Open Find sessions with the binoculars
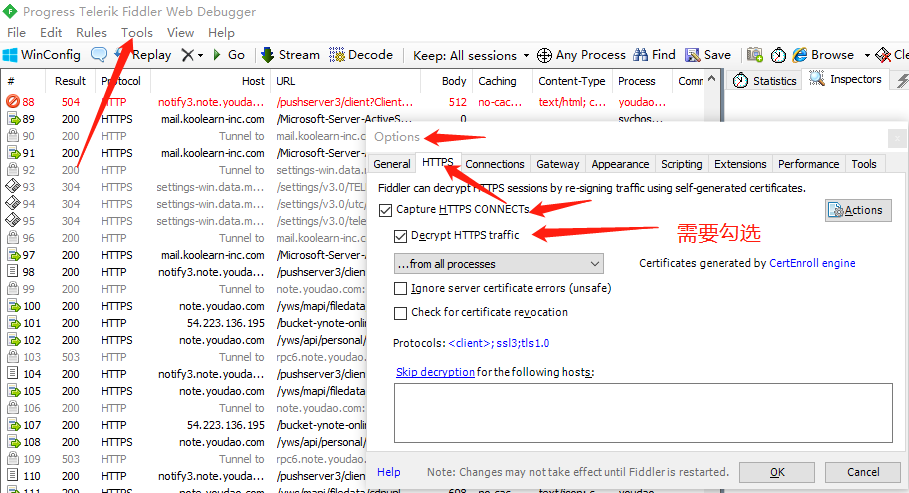Image resolution: width=909 pixels, height=493 pixels. 655,55
